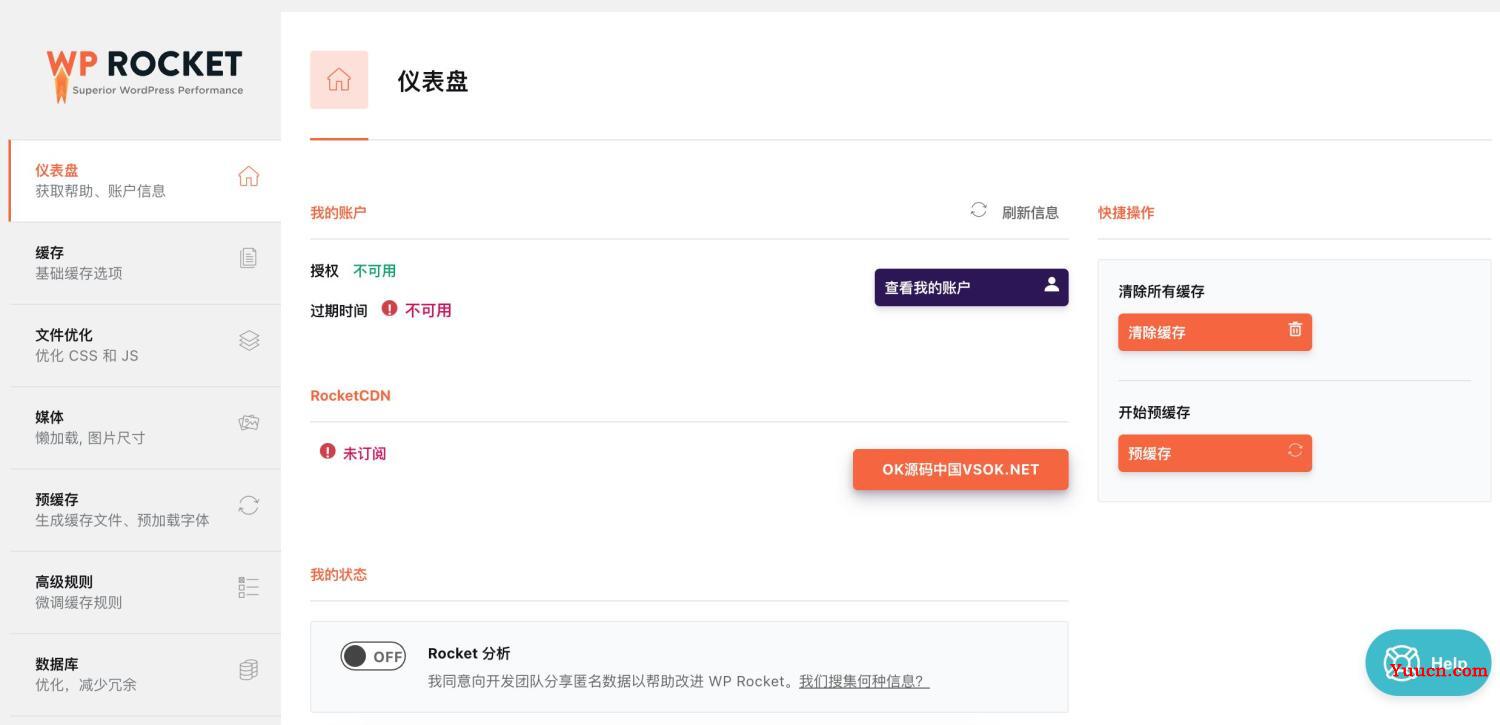Click the 开始预缓存 label

tap(1154, 412)
